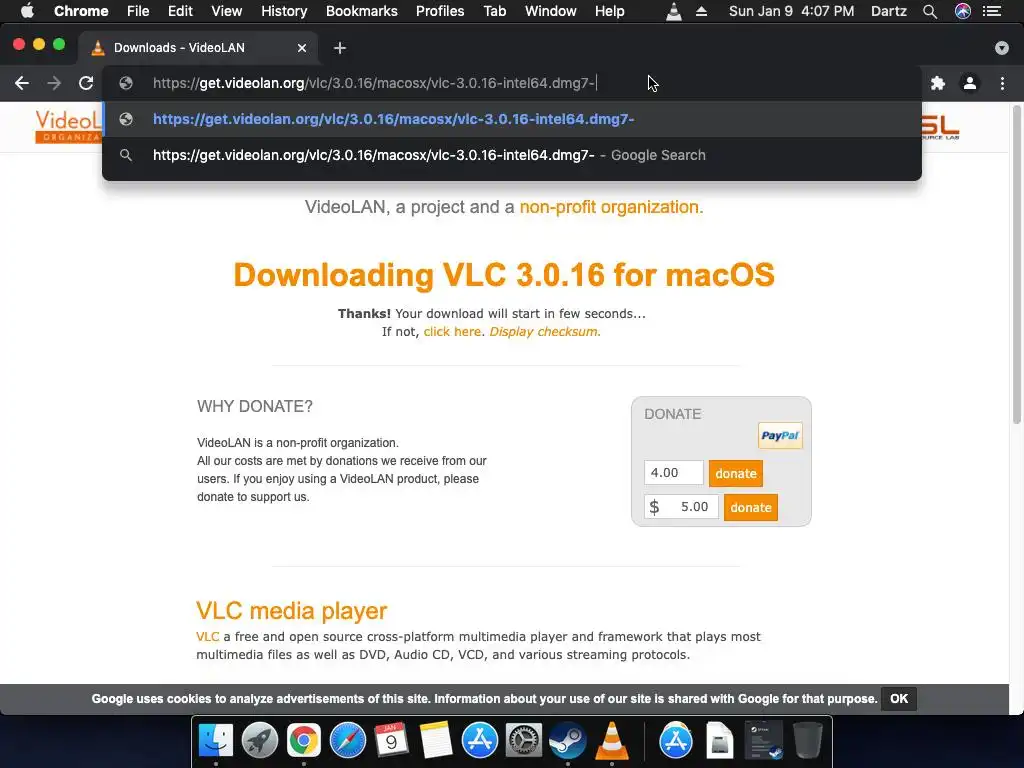Viewport: 1024px width, 768px height.
Task: Open the Trash in the Dock
Action: (x=807, y=741)
